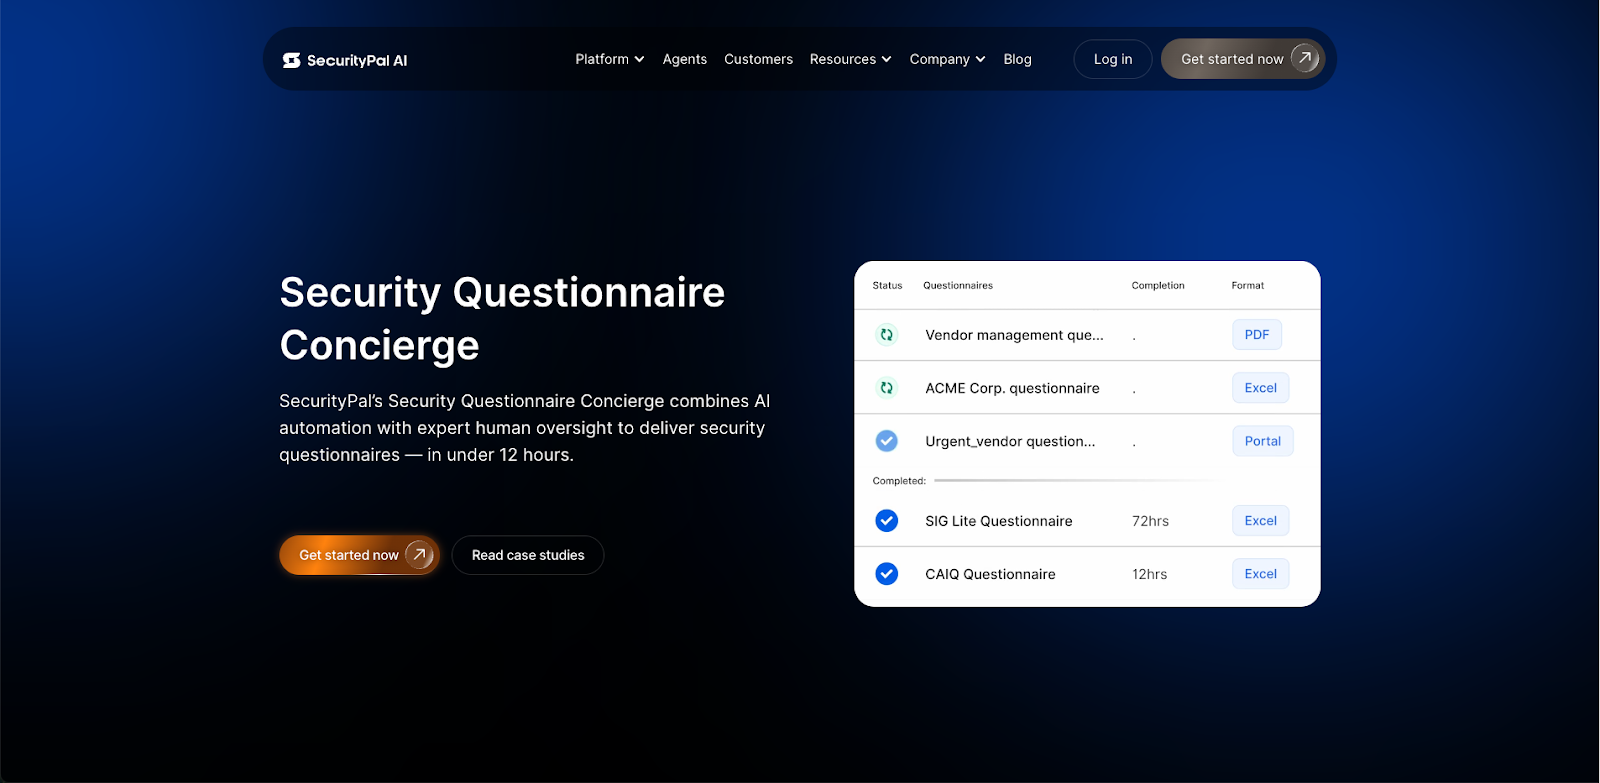Viewport: 1600px width, 783px height.
Task: Open the Customers page
Action: (758, 59)
